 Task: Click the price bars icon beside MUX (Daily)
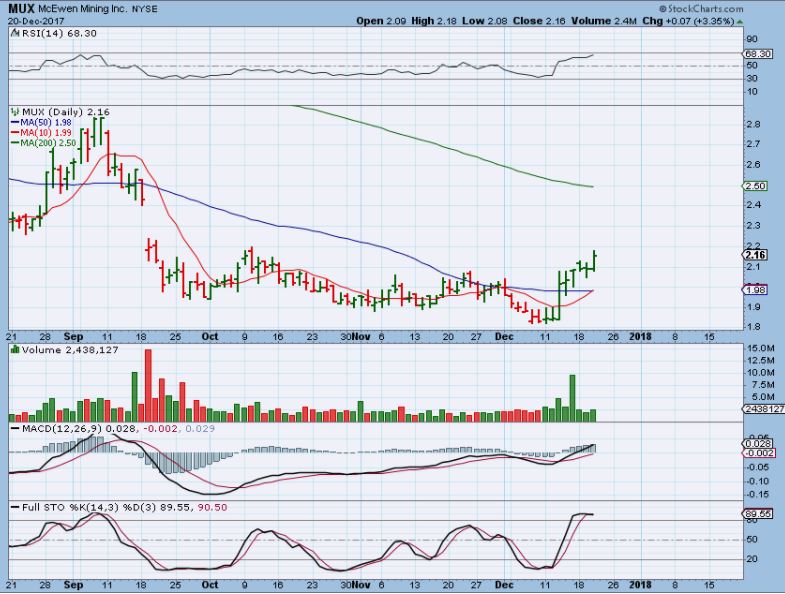point(15,112)
